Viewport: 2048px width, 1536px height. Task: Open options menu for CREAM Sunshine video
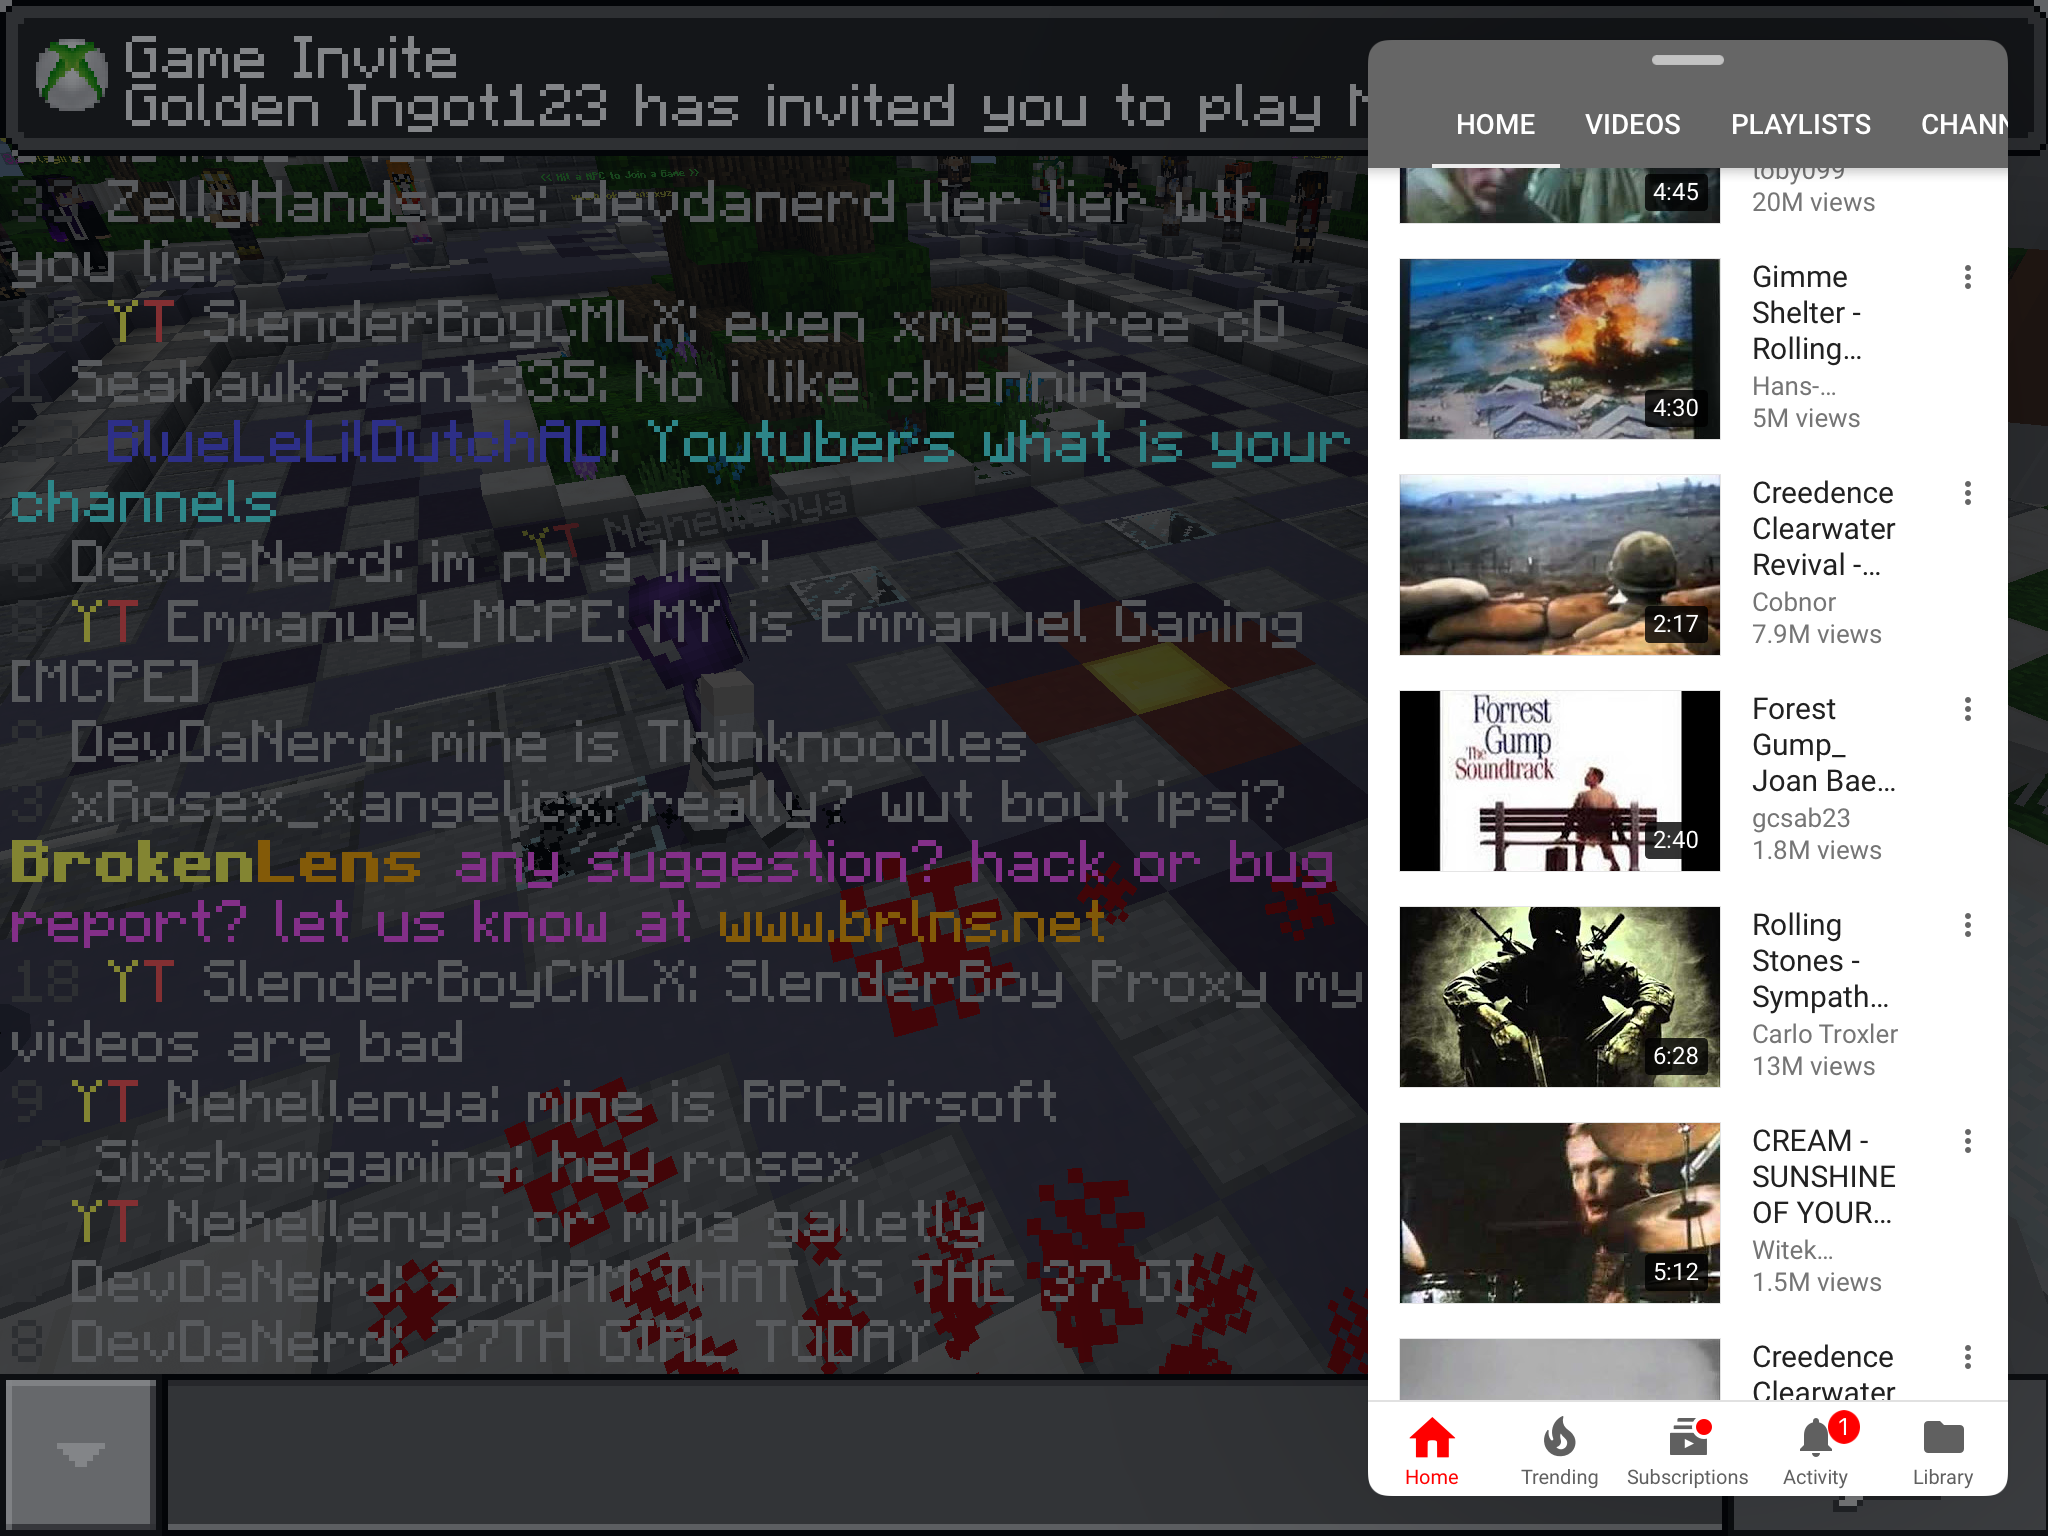[x=1967, y=1141]
